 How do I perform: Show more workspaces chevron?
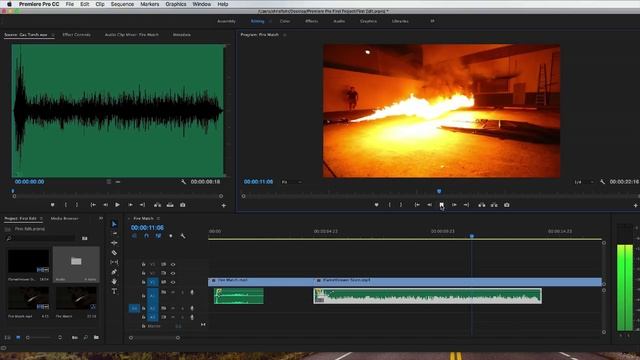pos(432,21)
